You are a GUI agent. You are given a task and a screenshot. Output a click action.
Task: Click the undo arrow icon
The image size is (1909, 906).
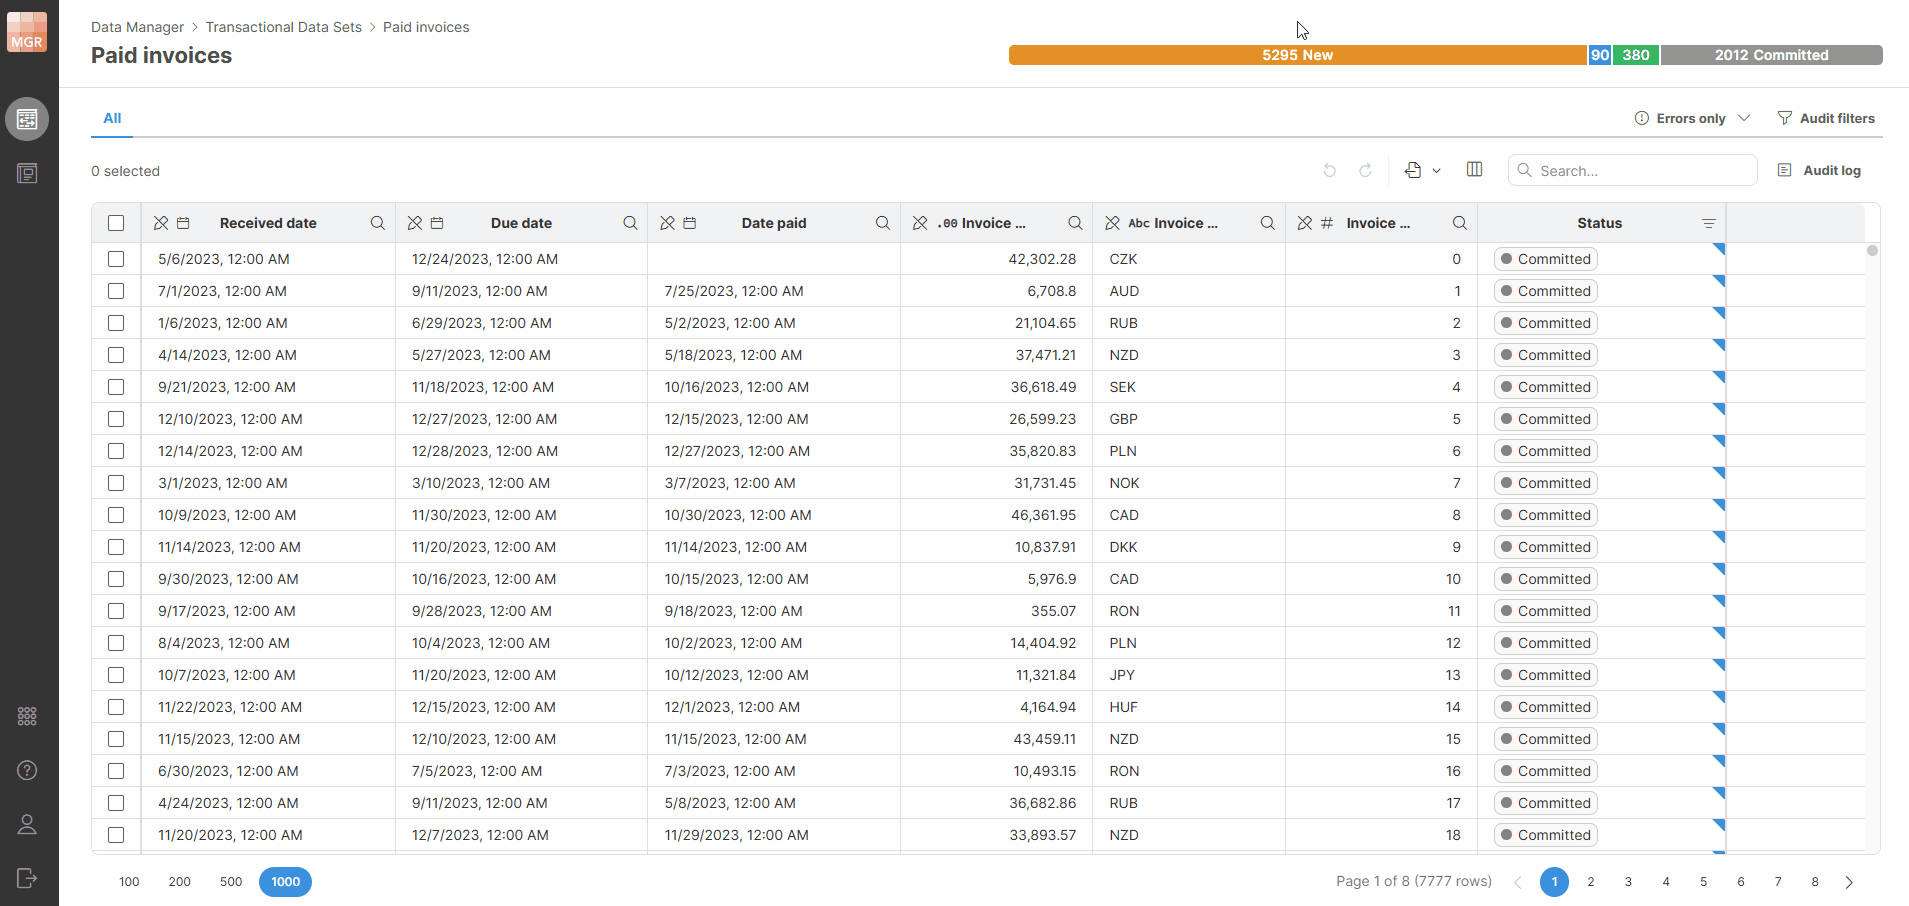pos(1329,171)
